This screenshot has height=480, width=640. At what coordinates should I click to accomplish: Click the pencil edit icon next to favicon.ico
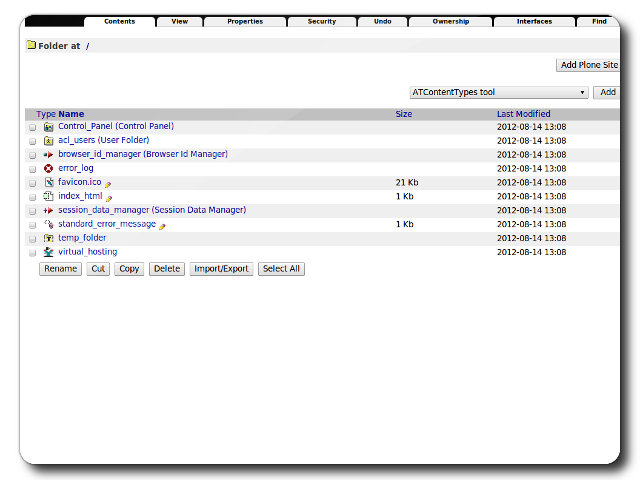pos(108,184)
